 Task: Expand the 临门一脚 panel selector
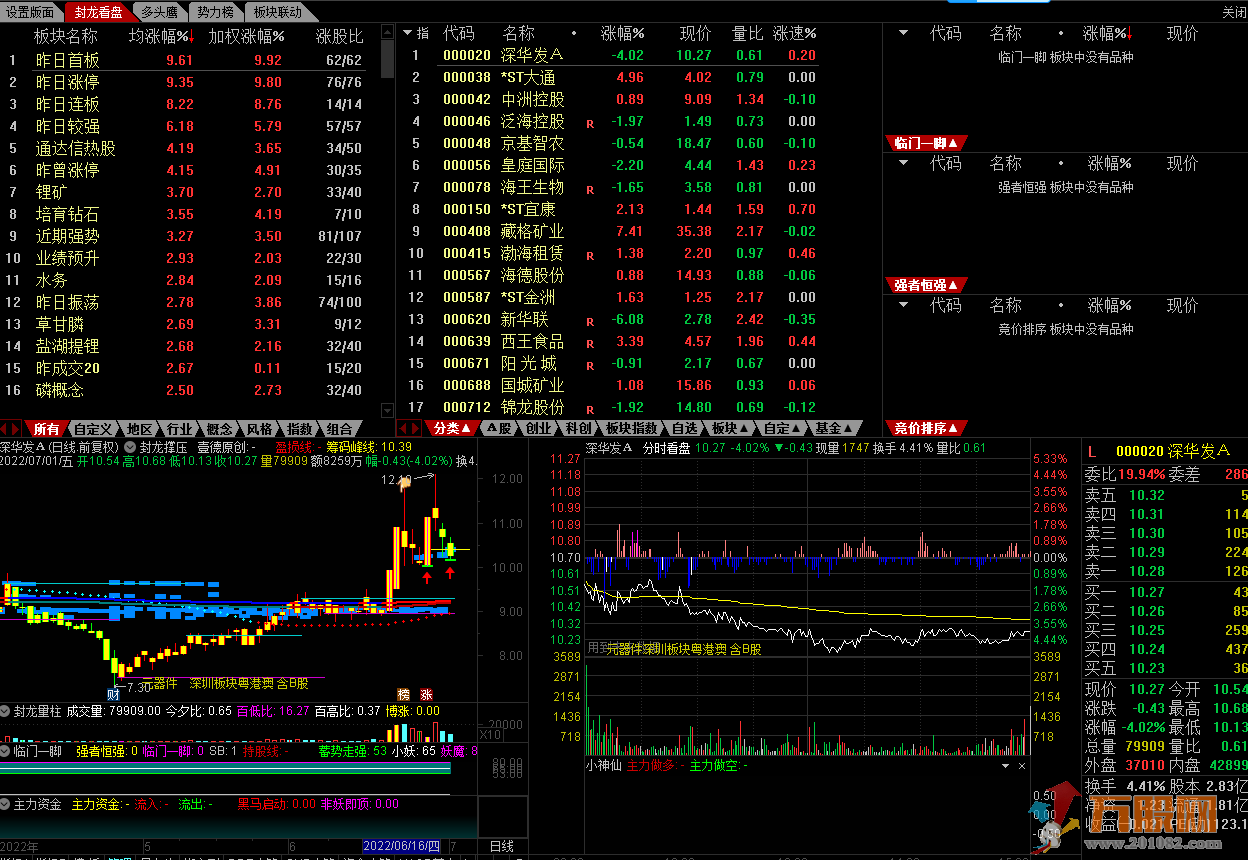[x=926, y=144]
